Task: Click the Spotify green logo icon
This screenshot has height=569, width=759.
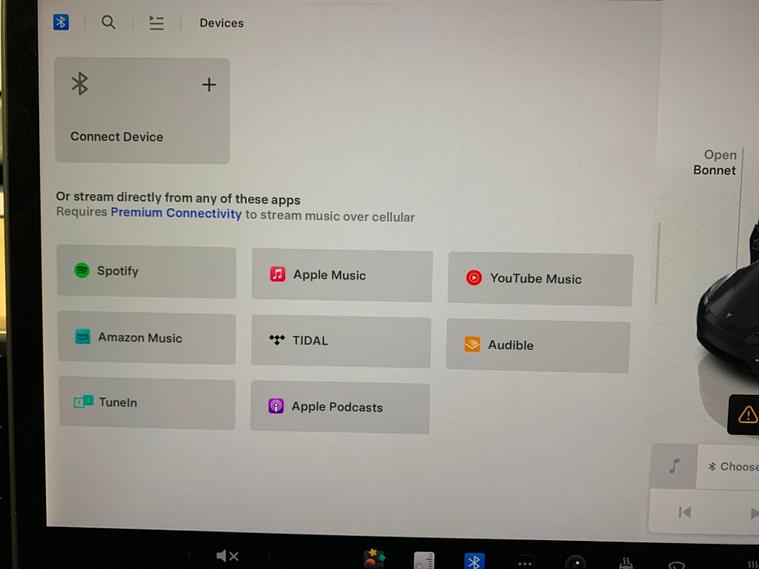Action: pyautogui.click(x=82, y=270)
